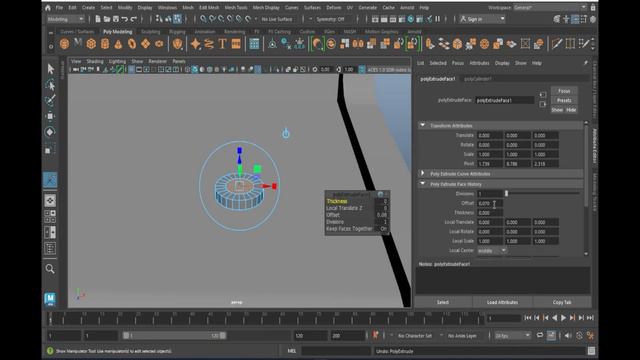Activate the Rotate tool in toolbox
Screen dimensions: 640x360
pyautogui.click(x=50, y=132)
